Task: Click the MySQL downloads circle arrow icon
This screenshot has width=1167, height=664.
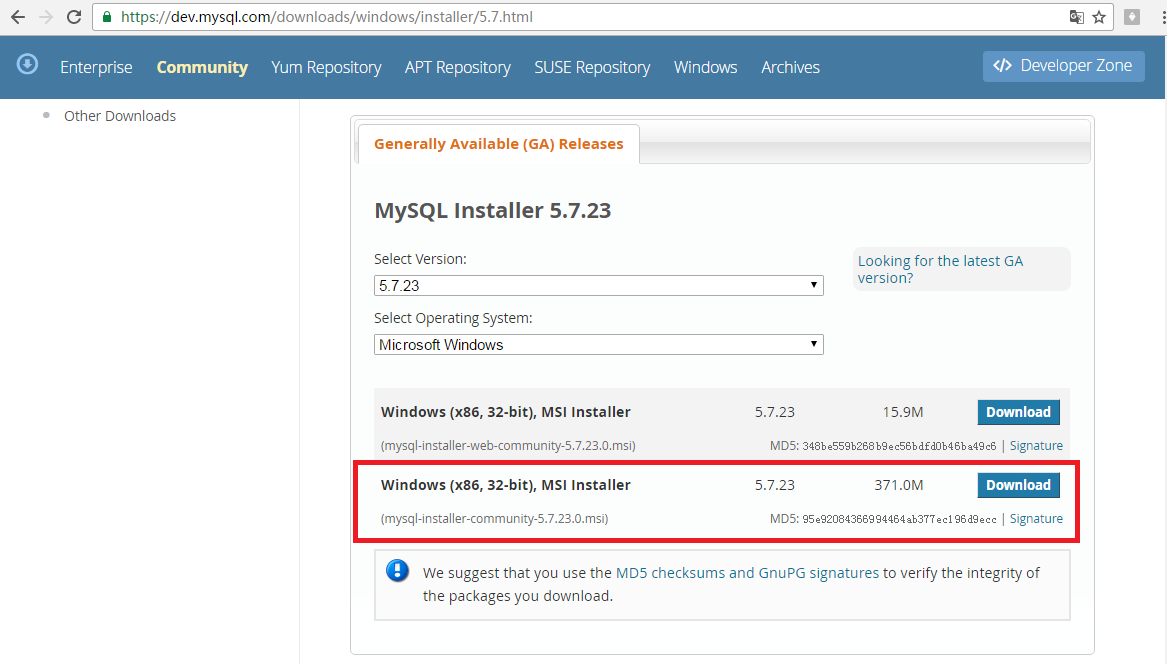Action: (x=28, y=64)
